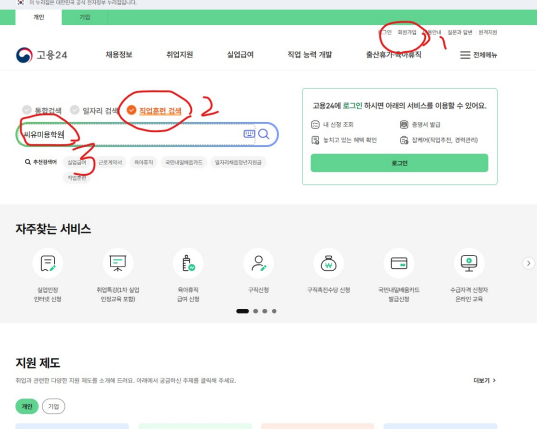Viewport: 537px width, 429px height.
Task: Select the 일자리 검색 radio option
Action: 75,110
